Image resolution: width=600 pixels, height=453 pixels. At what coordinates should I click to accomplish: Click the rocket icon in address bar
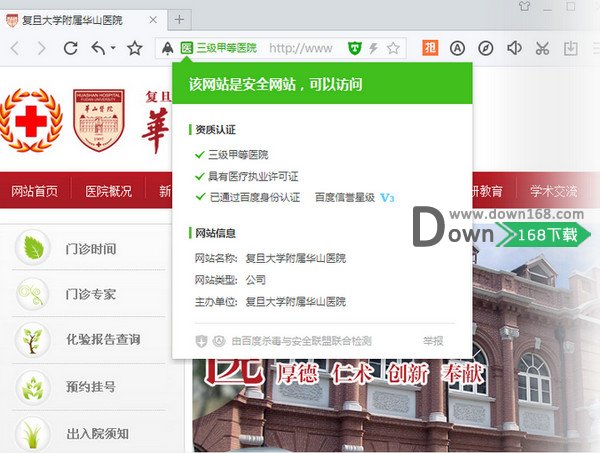pyautogui.click(x=168, y=48)
